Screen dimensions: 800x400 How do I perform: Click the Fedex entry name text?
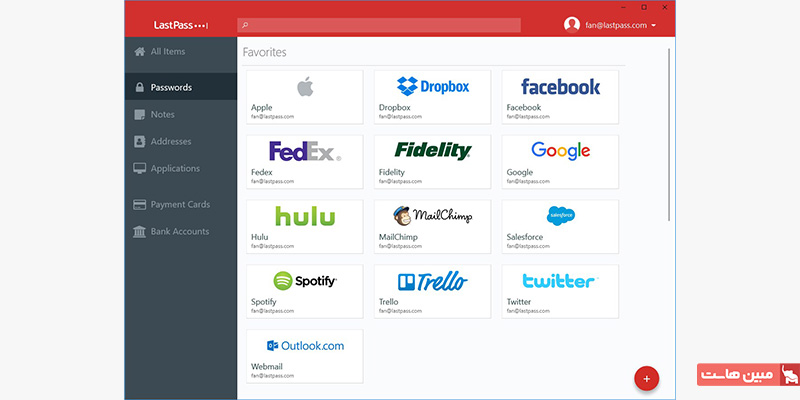tap(262, 172)
